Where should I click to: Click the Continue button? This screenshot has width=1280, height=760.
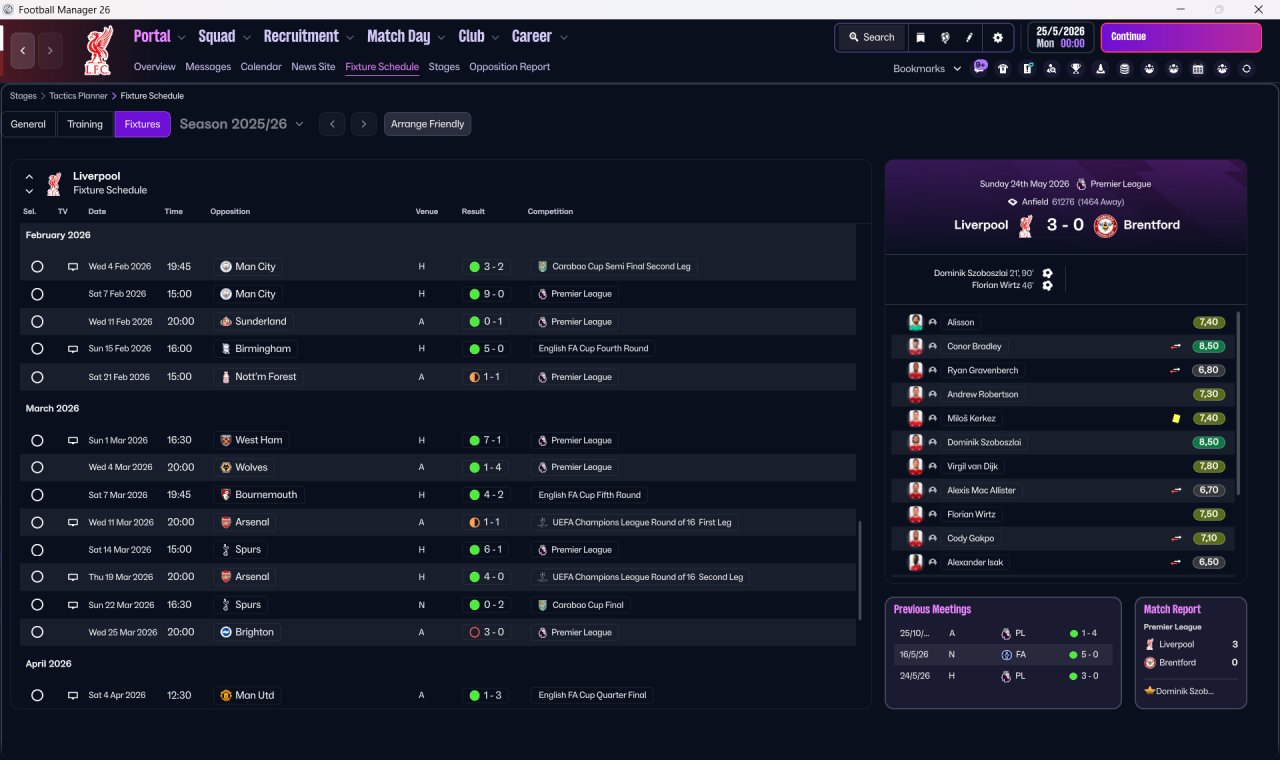[1181, 37]
